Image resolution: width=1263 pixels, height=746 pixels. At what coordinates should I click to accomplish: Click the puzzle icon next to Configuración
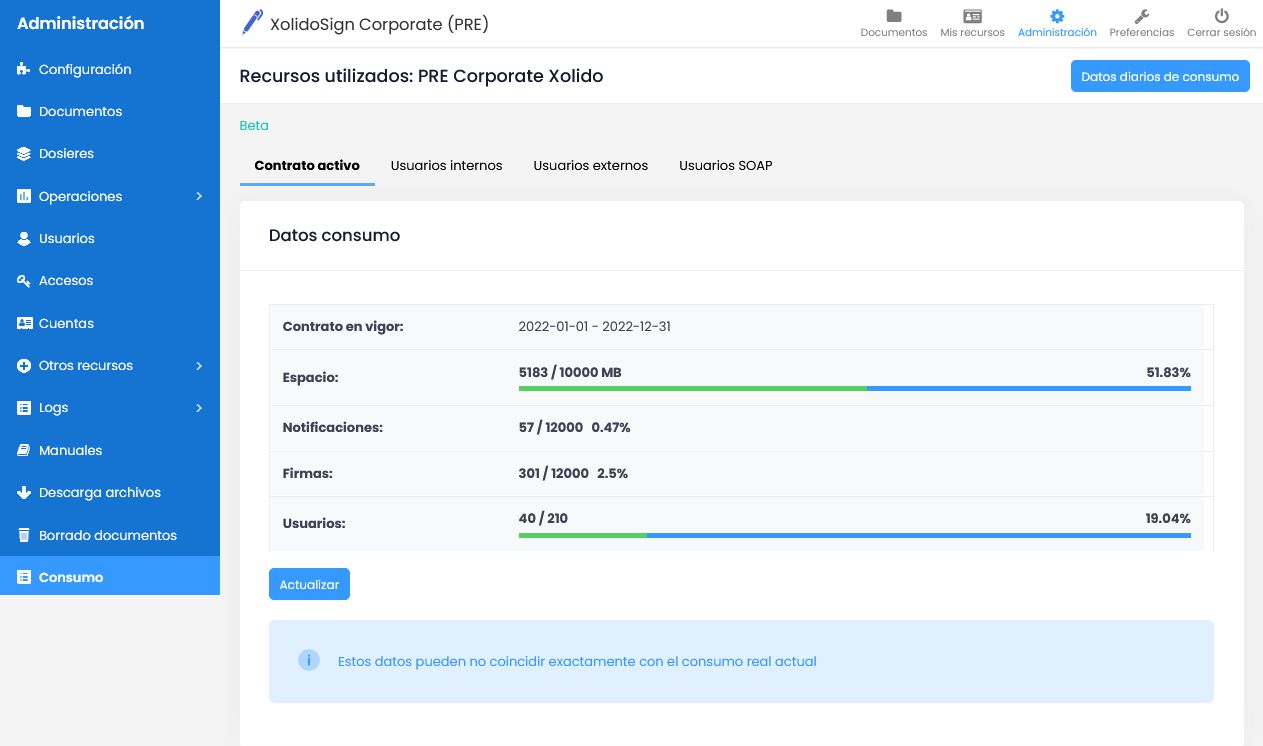click(x=24, y=70)
